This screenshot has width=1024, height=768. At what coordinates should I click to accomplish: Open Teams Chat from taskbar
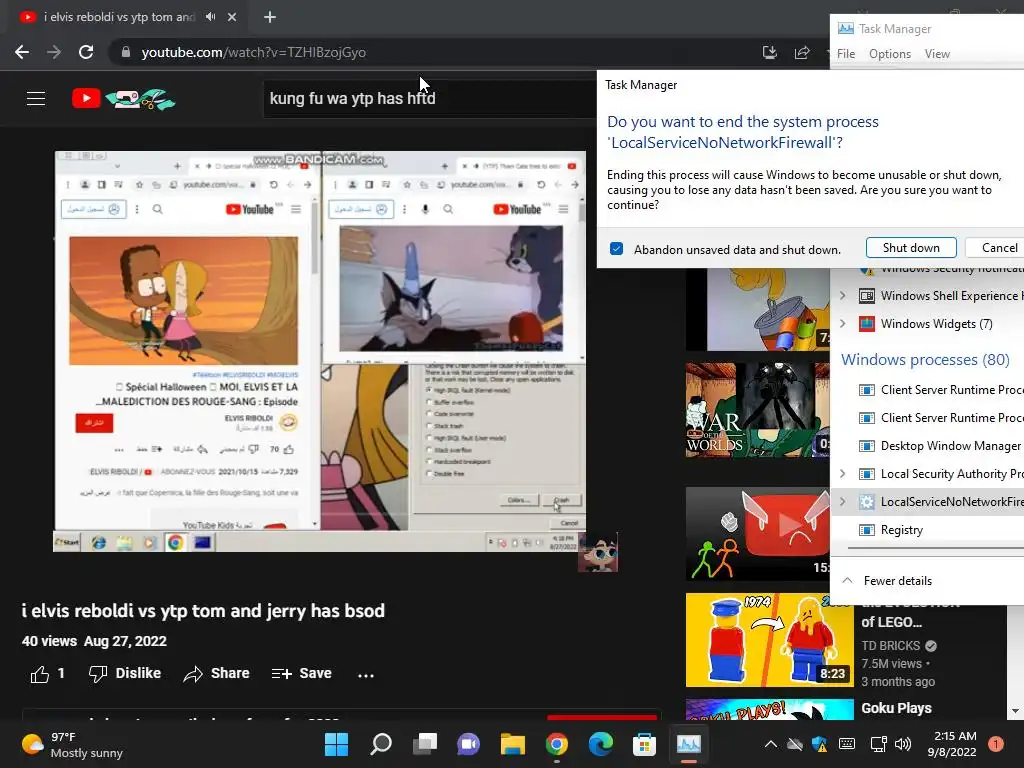click(x=468, y=744)
